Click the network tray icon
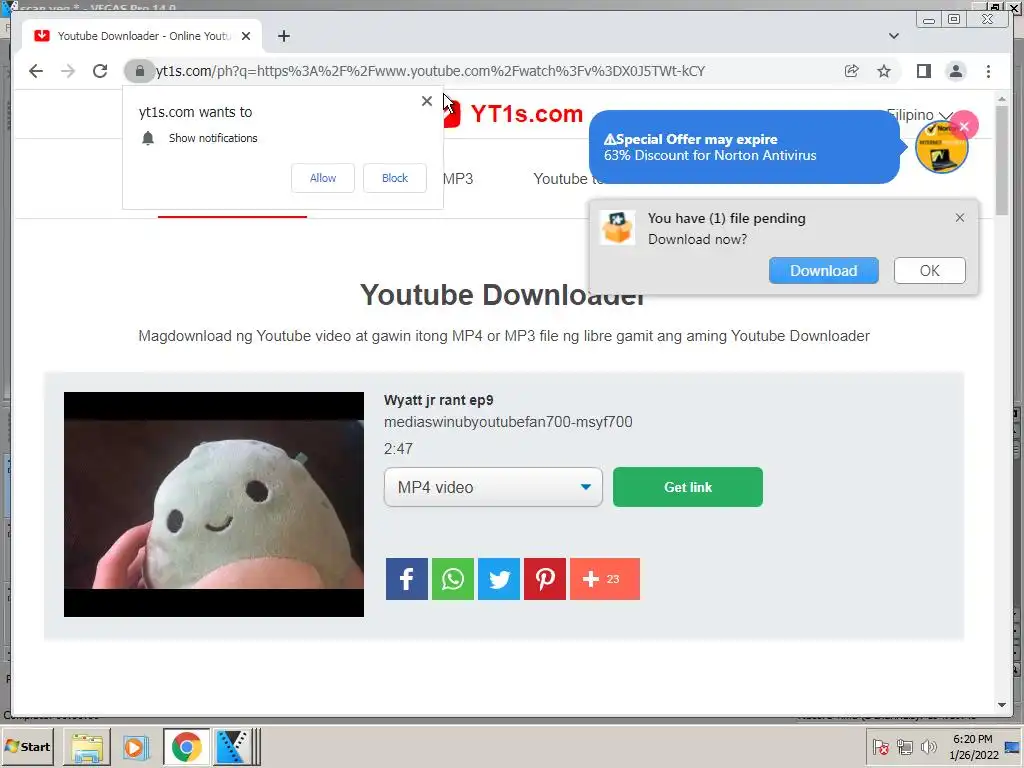The image size is (1024, 768). (904, 747)
